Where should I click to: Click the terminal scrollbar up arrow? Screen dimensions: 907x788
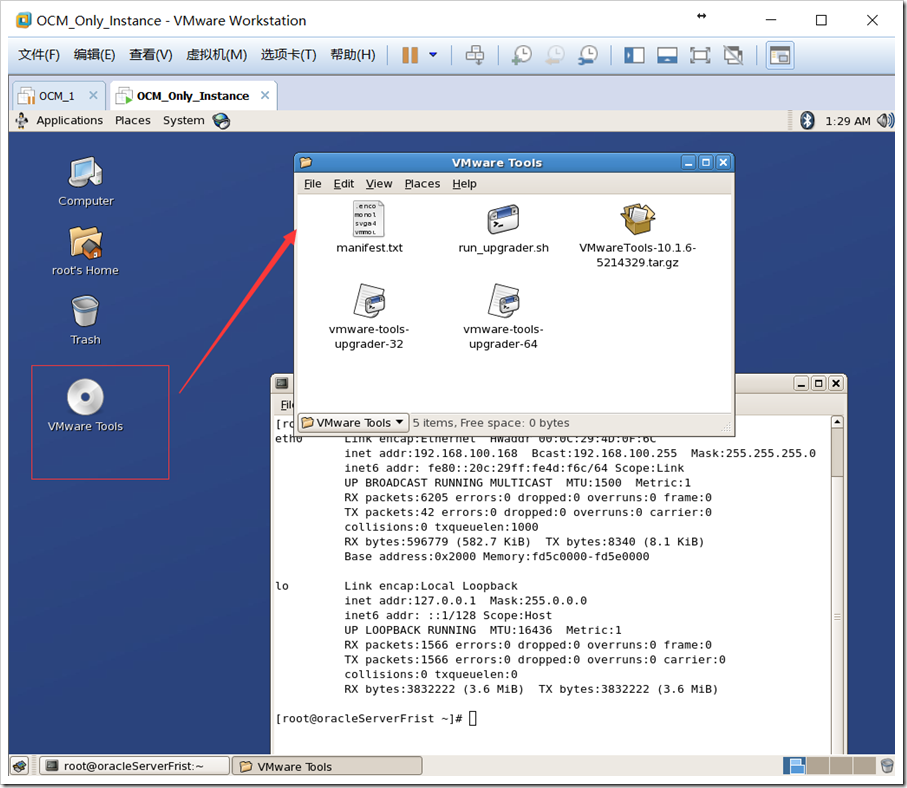coord(837,422)
